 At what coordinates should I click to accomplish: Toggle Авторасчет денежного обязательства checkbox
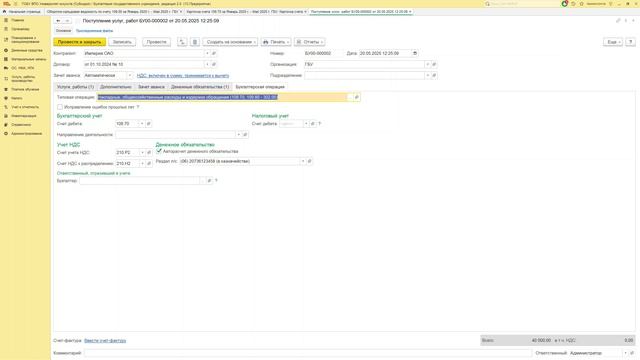click(x=159, y=151)
